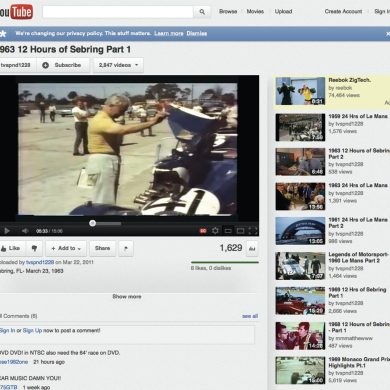Click the search magnifier button
This screenshot has height=390, width=390.
tap(202, 12)
